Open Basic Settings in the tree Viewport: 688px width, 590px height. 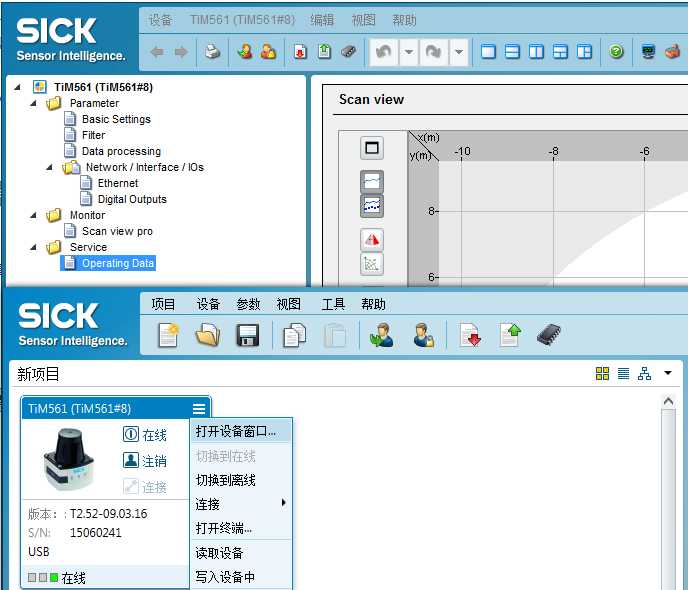[x=116, y=119]
